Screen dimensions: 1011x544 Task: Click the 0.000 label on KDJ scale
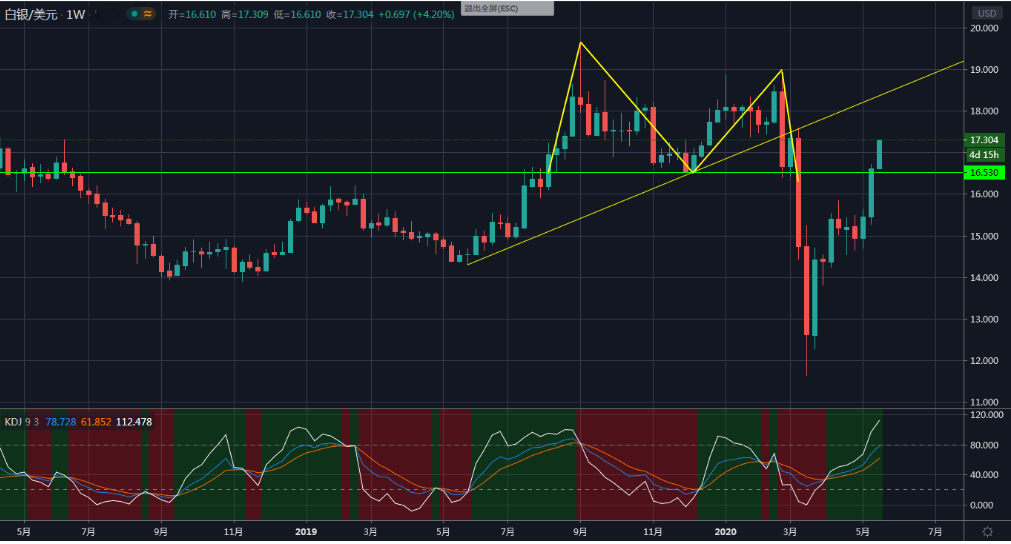click(981, 505)
